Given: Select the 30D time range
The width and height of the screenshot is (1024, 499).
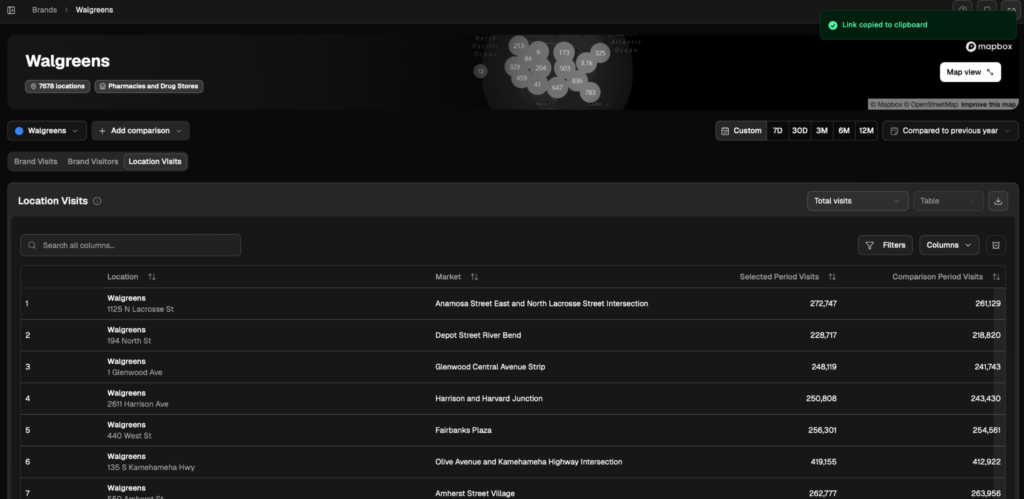Looking at the screenshot, I should click(799, 131).
